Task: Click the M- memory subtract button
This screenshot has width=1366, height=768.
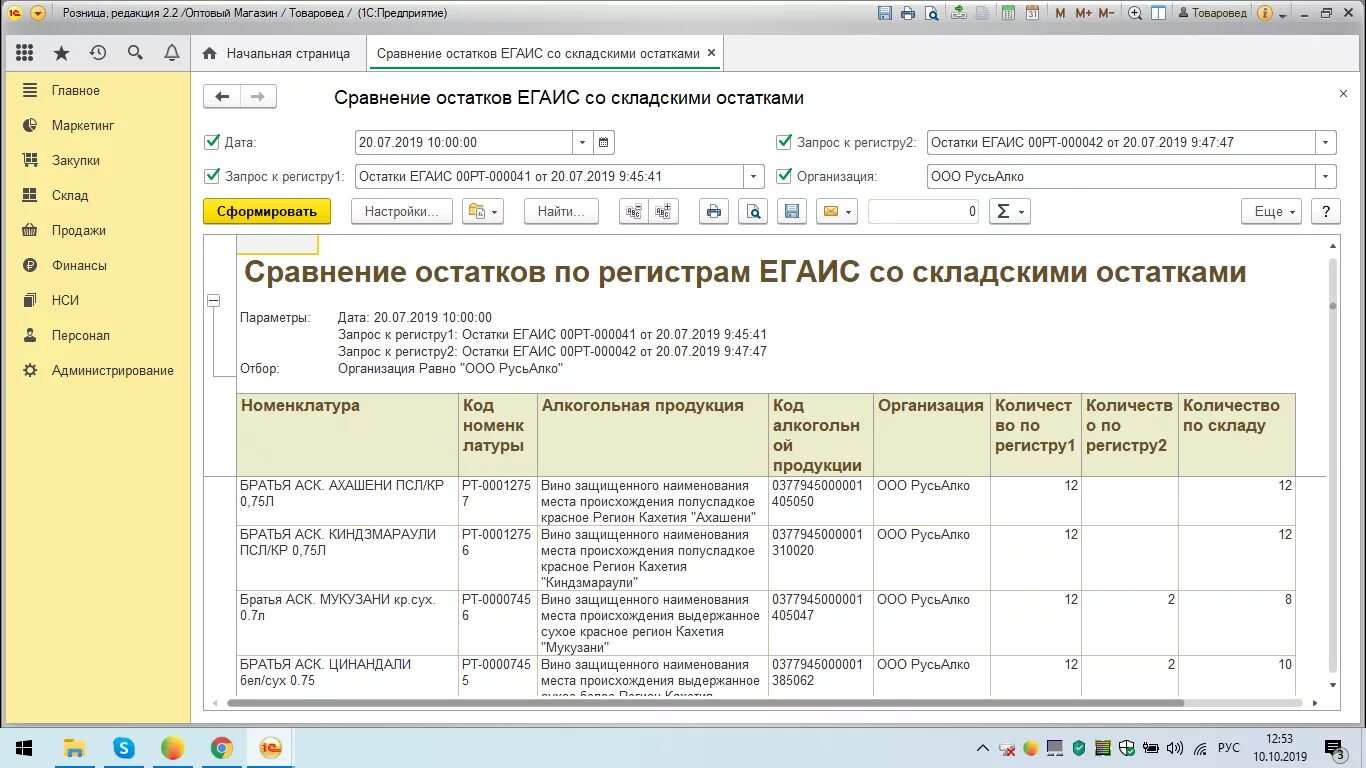Action: point(1107,13)
